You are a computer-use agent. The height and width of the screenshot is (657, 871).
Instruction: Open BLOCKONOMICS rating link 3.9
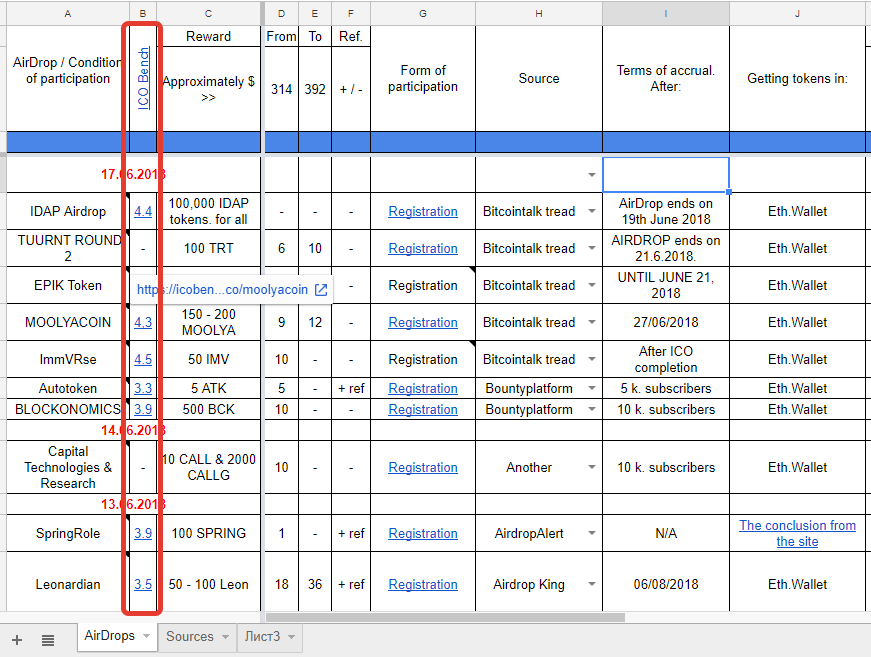point(143,409)
